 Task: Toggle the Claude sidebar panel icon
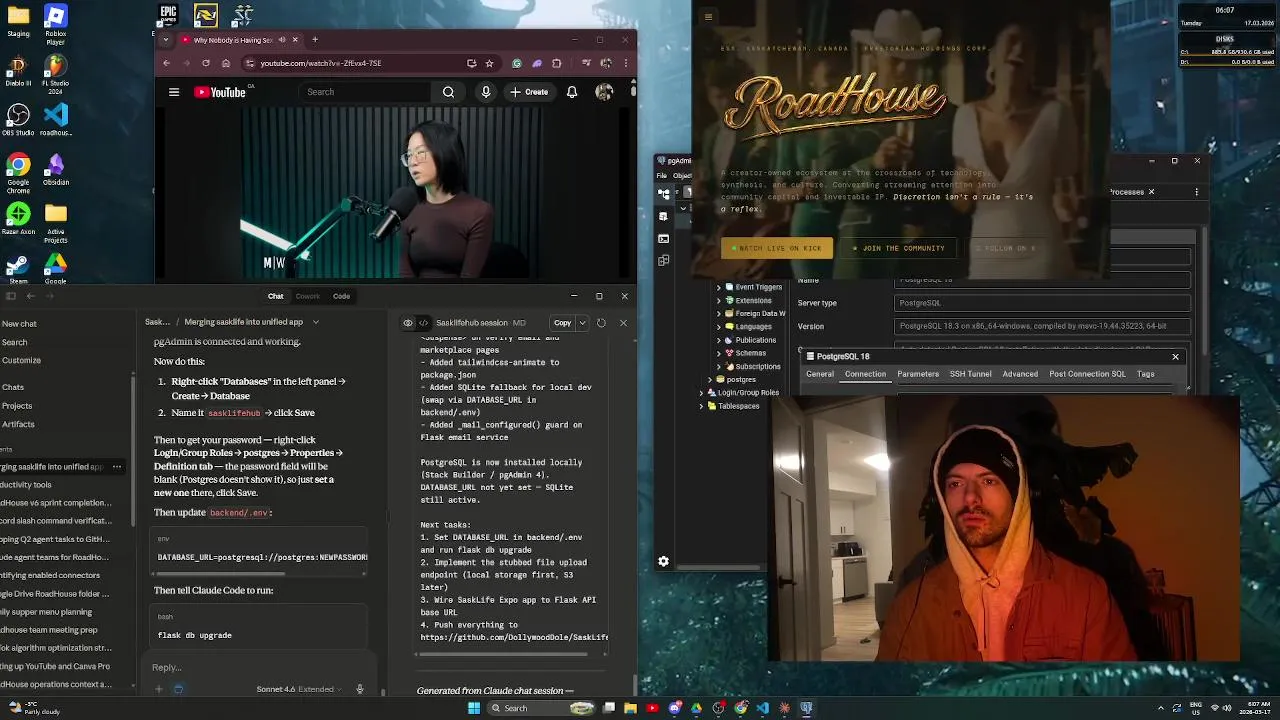coord(11,296)
